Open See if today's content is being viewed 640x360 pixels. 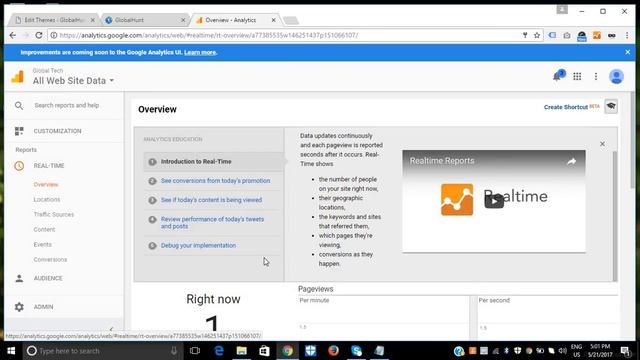(x=211, y=200)
